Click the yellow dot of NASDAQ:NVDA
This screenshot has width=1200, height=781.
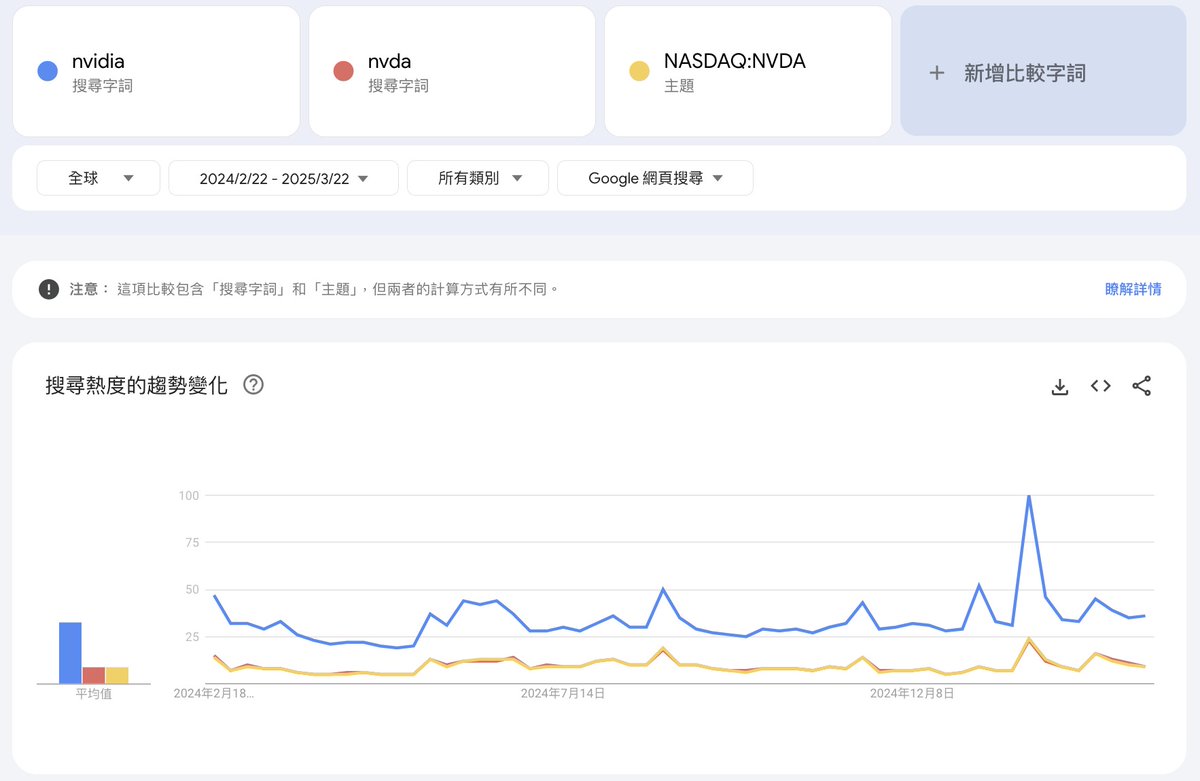[x=639, y=71]
